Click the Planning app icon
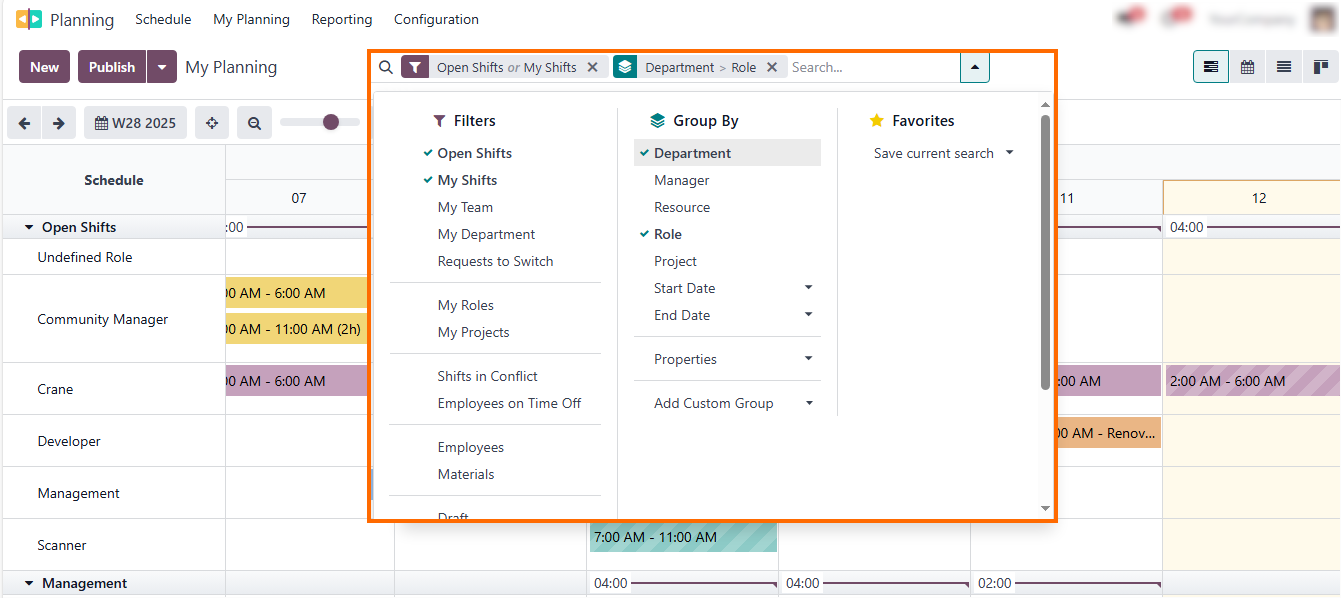The height and width of the screenshot is (598, 1341). click(29, 18)
